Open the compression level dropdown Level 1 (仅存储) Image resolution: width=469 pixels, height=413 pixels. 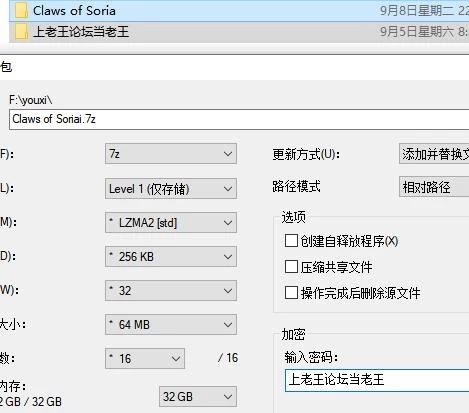(x=171, y=189)
